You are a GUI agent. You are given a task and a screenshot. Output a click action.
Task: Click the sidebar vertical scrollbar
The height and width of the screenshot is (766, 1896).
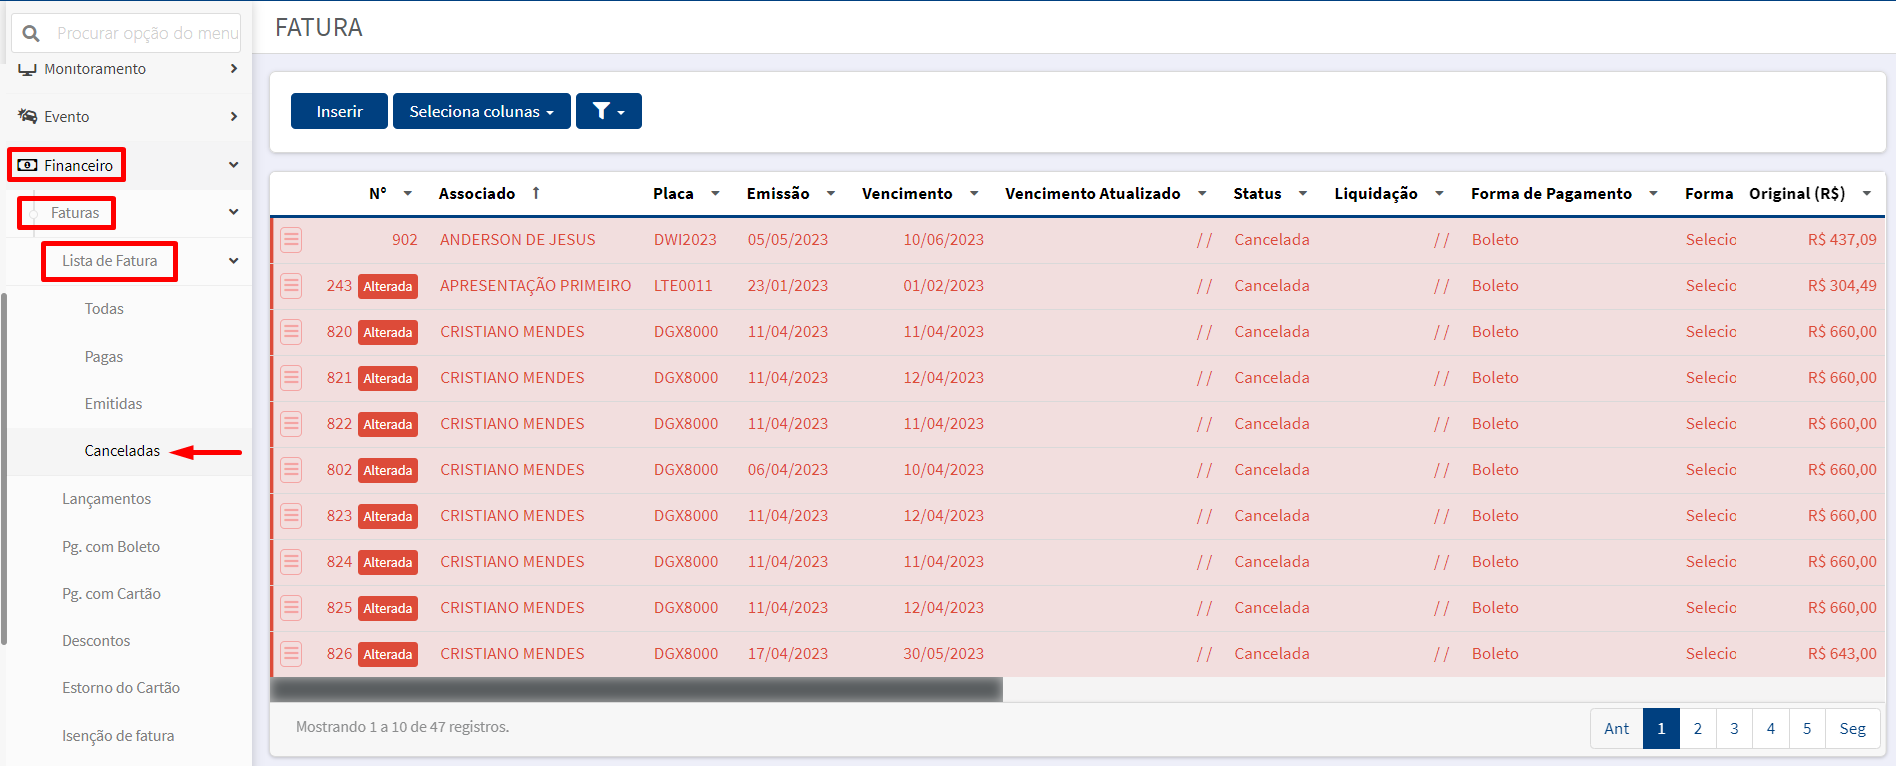click(4, 470)
